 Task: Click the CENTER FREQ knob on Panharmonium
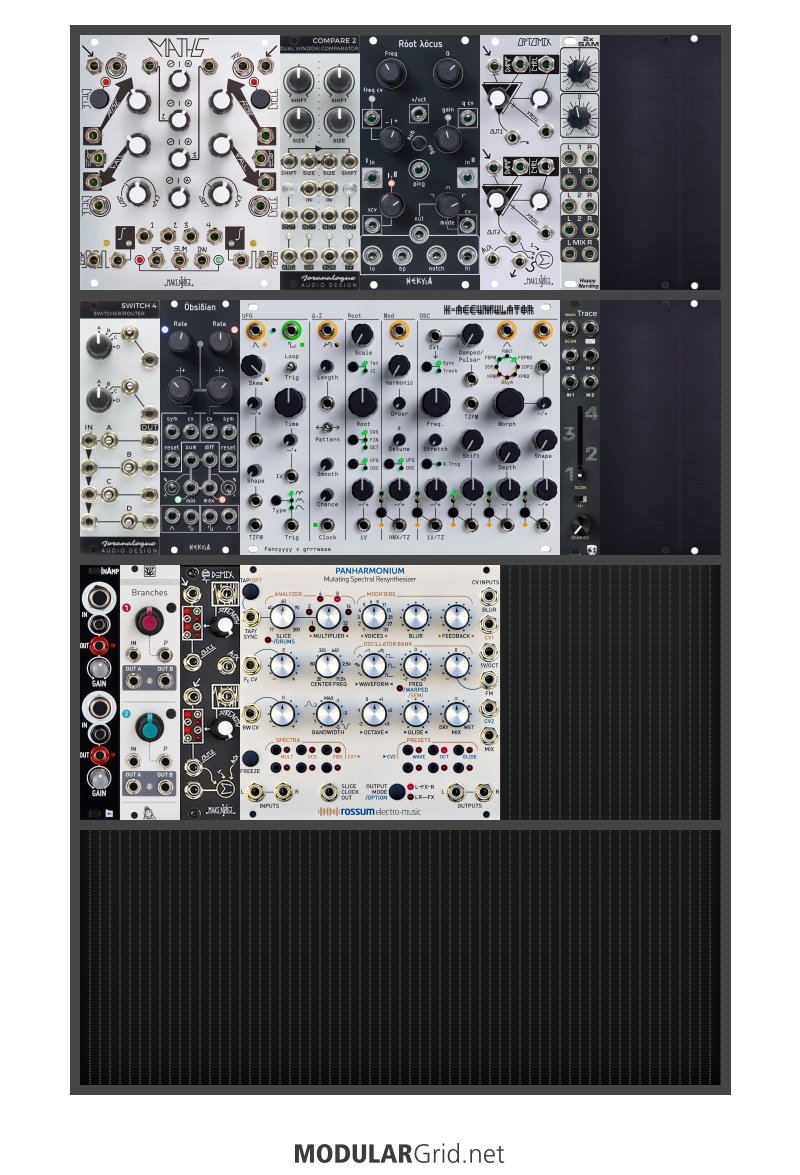327,665
